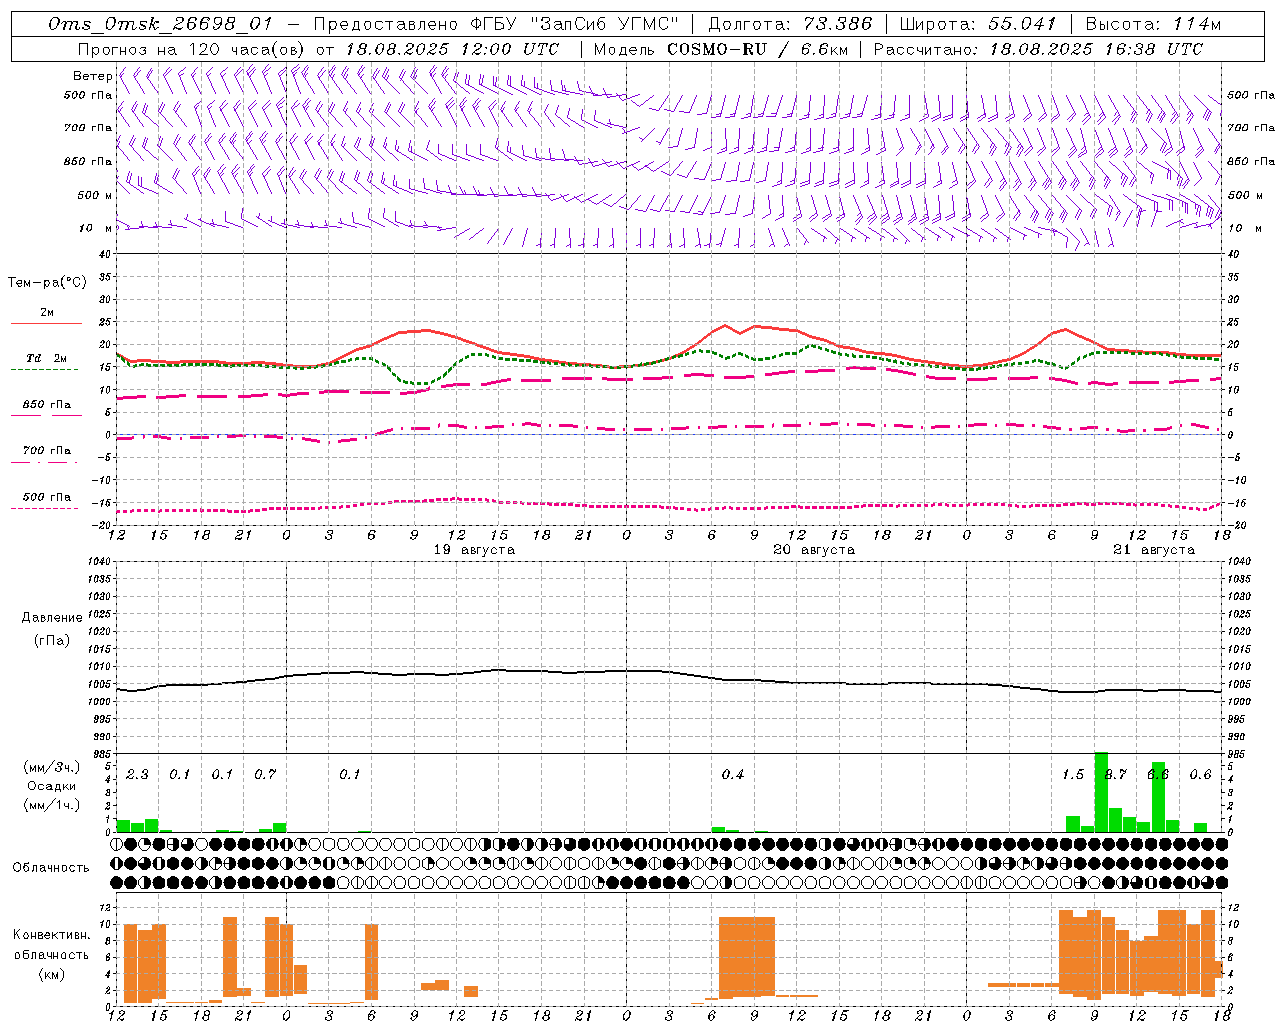
Task: Select the 2.3 precipitation total value
Action: (137, 774)
